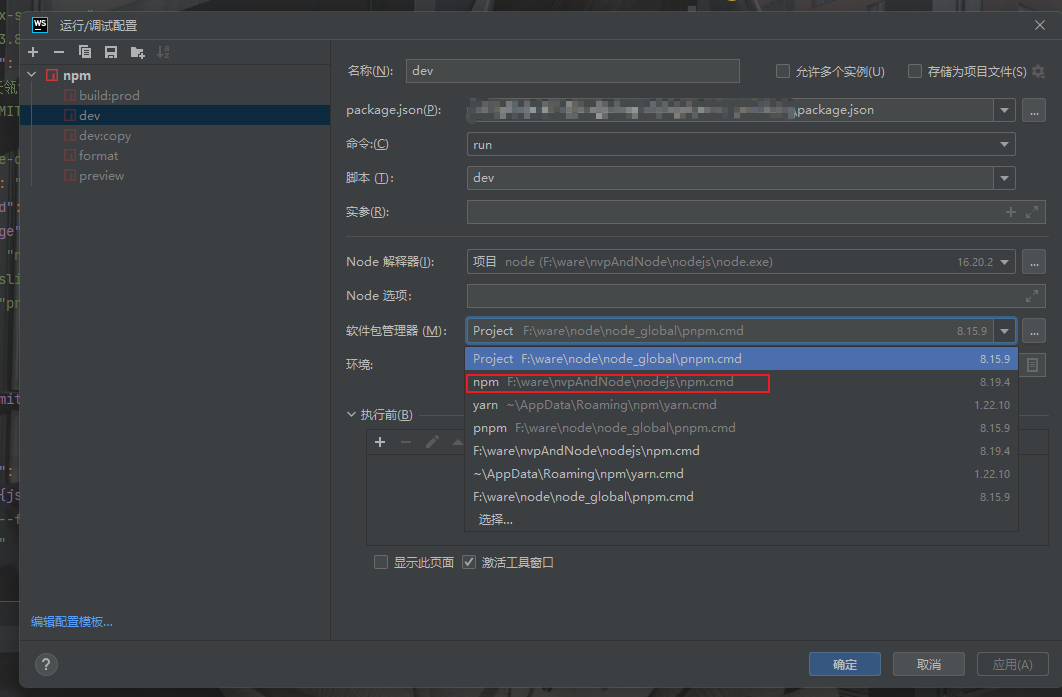Image resolution: width=1062 pixels, height=697 pixels.
Task: Create a new configurations folder
Action: tap(136, 51)
